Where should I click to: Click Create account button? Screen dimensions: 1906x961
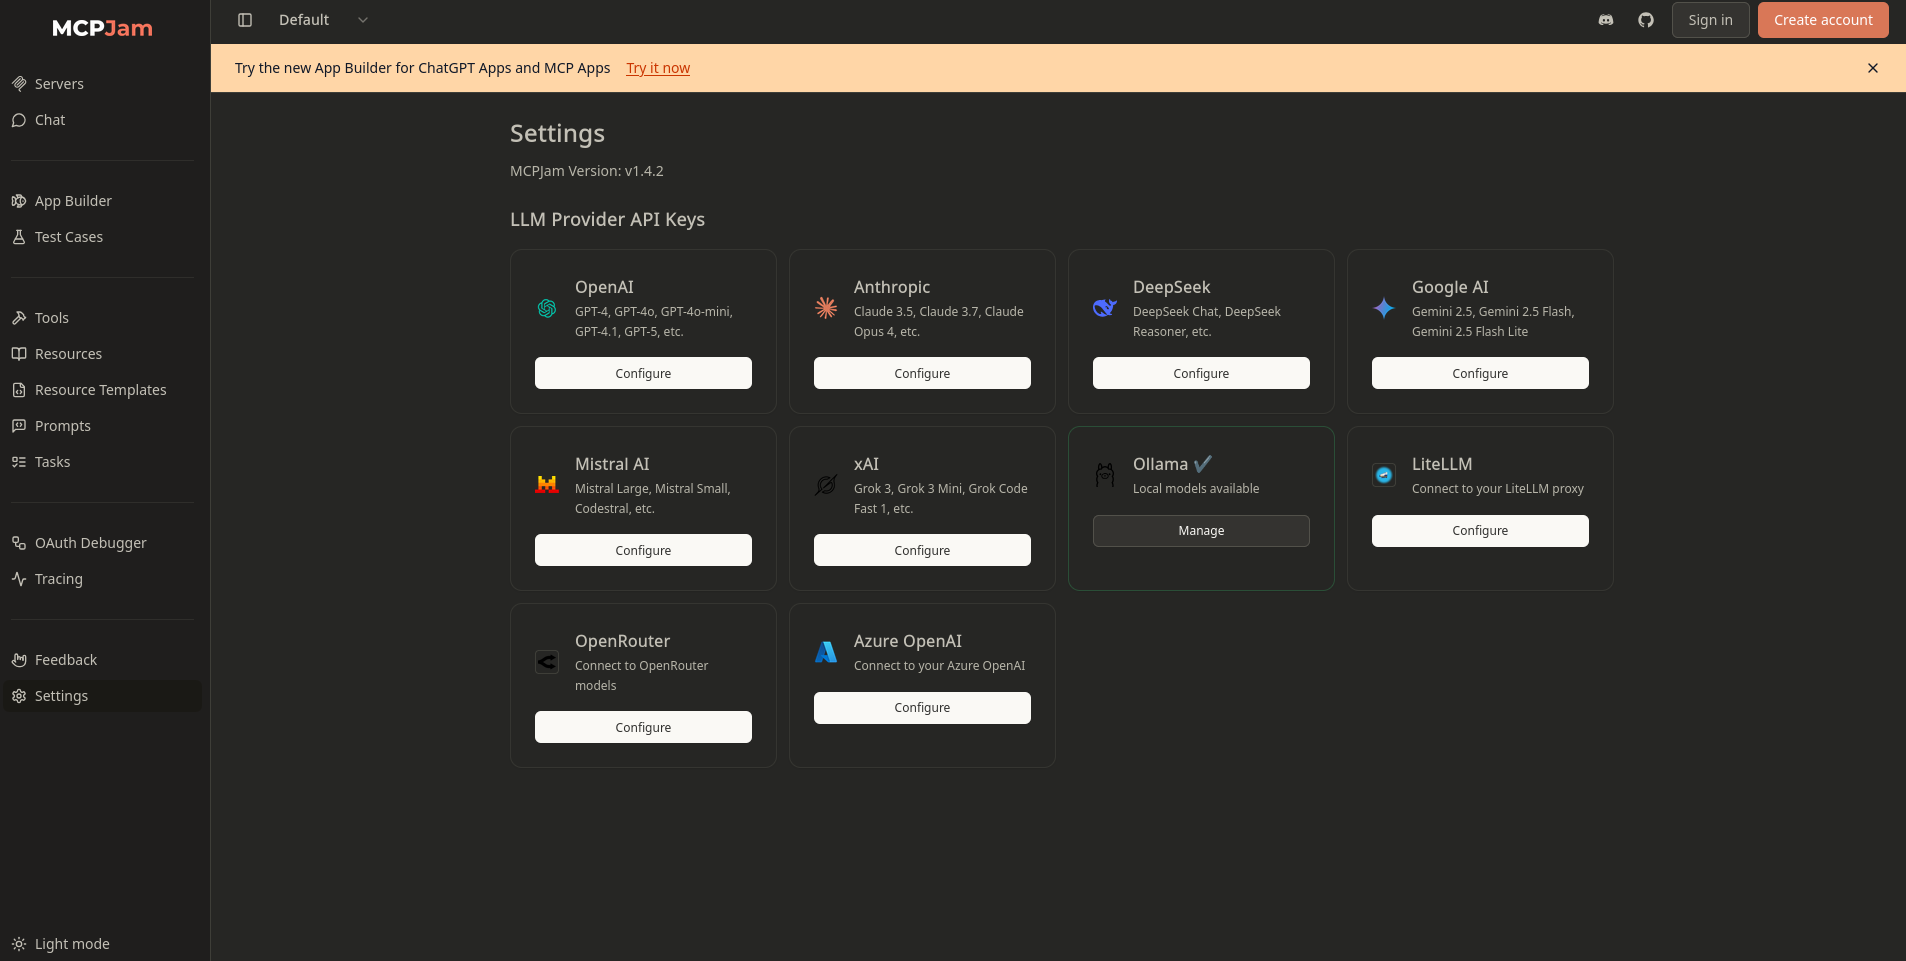[x=1823, y=20]
